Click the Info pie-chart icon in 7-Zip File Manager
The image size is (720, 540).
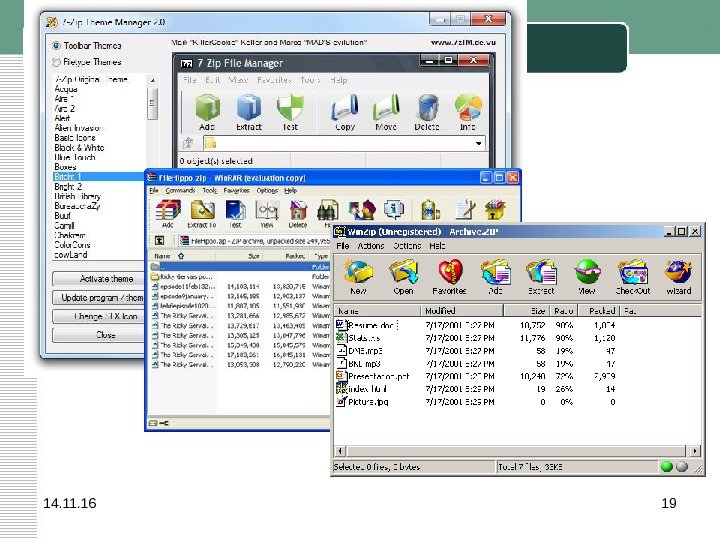point(468,108)
